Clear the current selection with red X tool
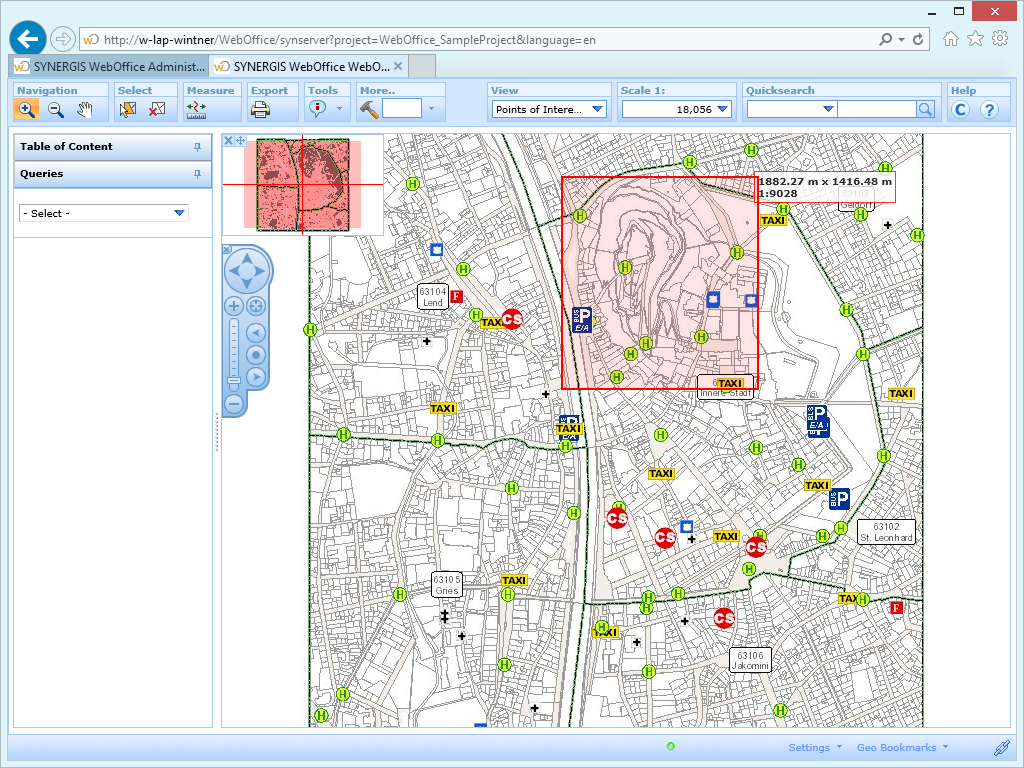1024x768 pixels. pos(155,110)
